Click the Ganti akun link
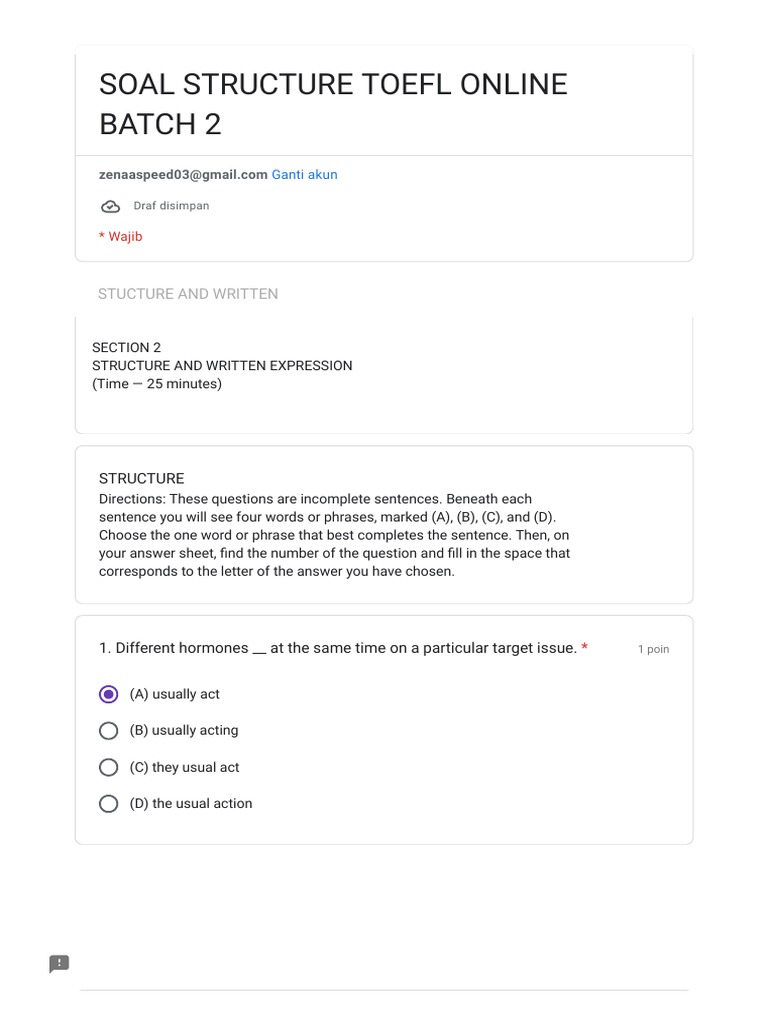Image resolution: width=768 pixels, height=1024 pixels. tap(304, 174)
